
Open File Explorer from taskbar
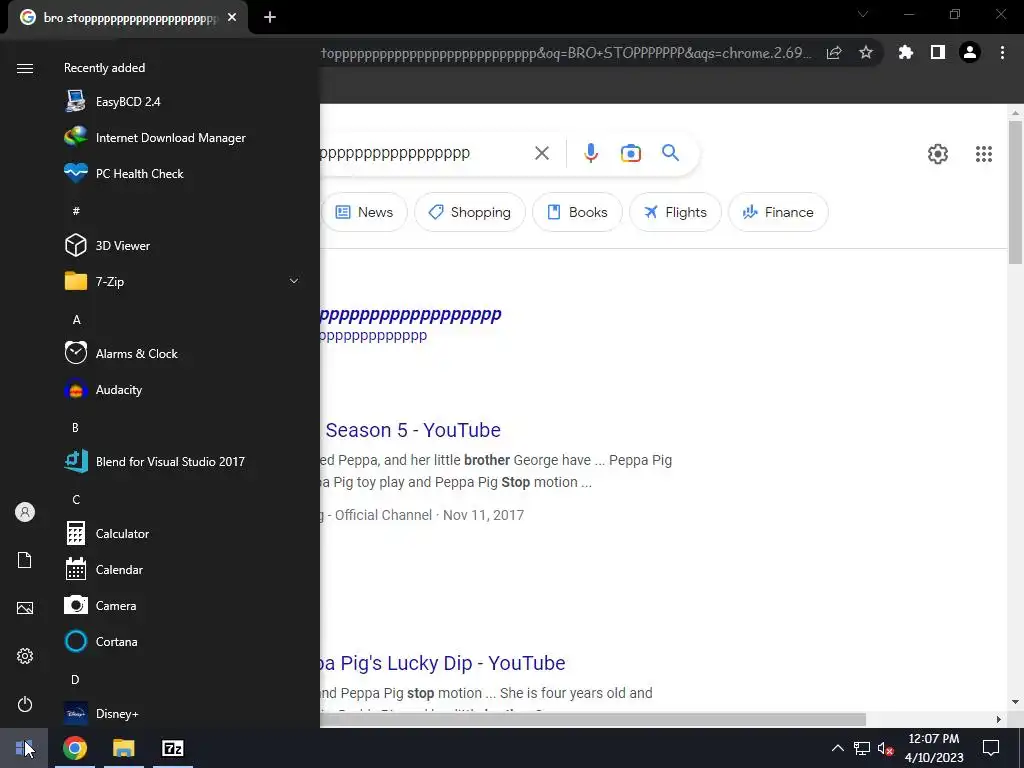point(123,748)
